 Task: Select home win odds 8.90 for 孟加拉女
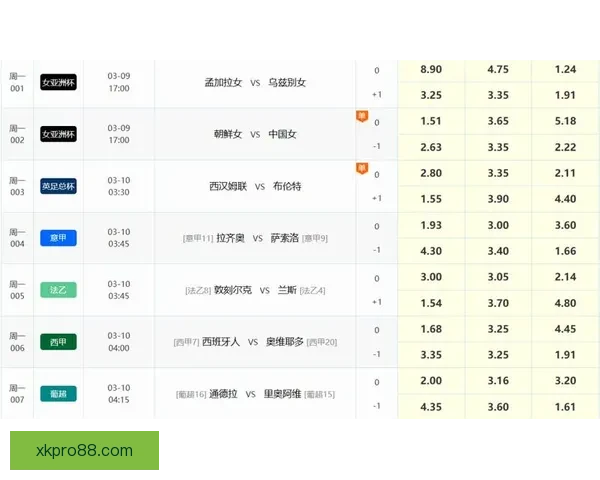tap(431, 69)
